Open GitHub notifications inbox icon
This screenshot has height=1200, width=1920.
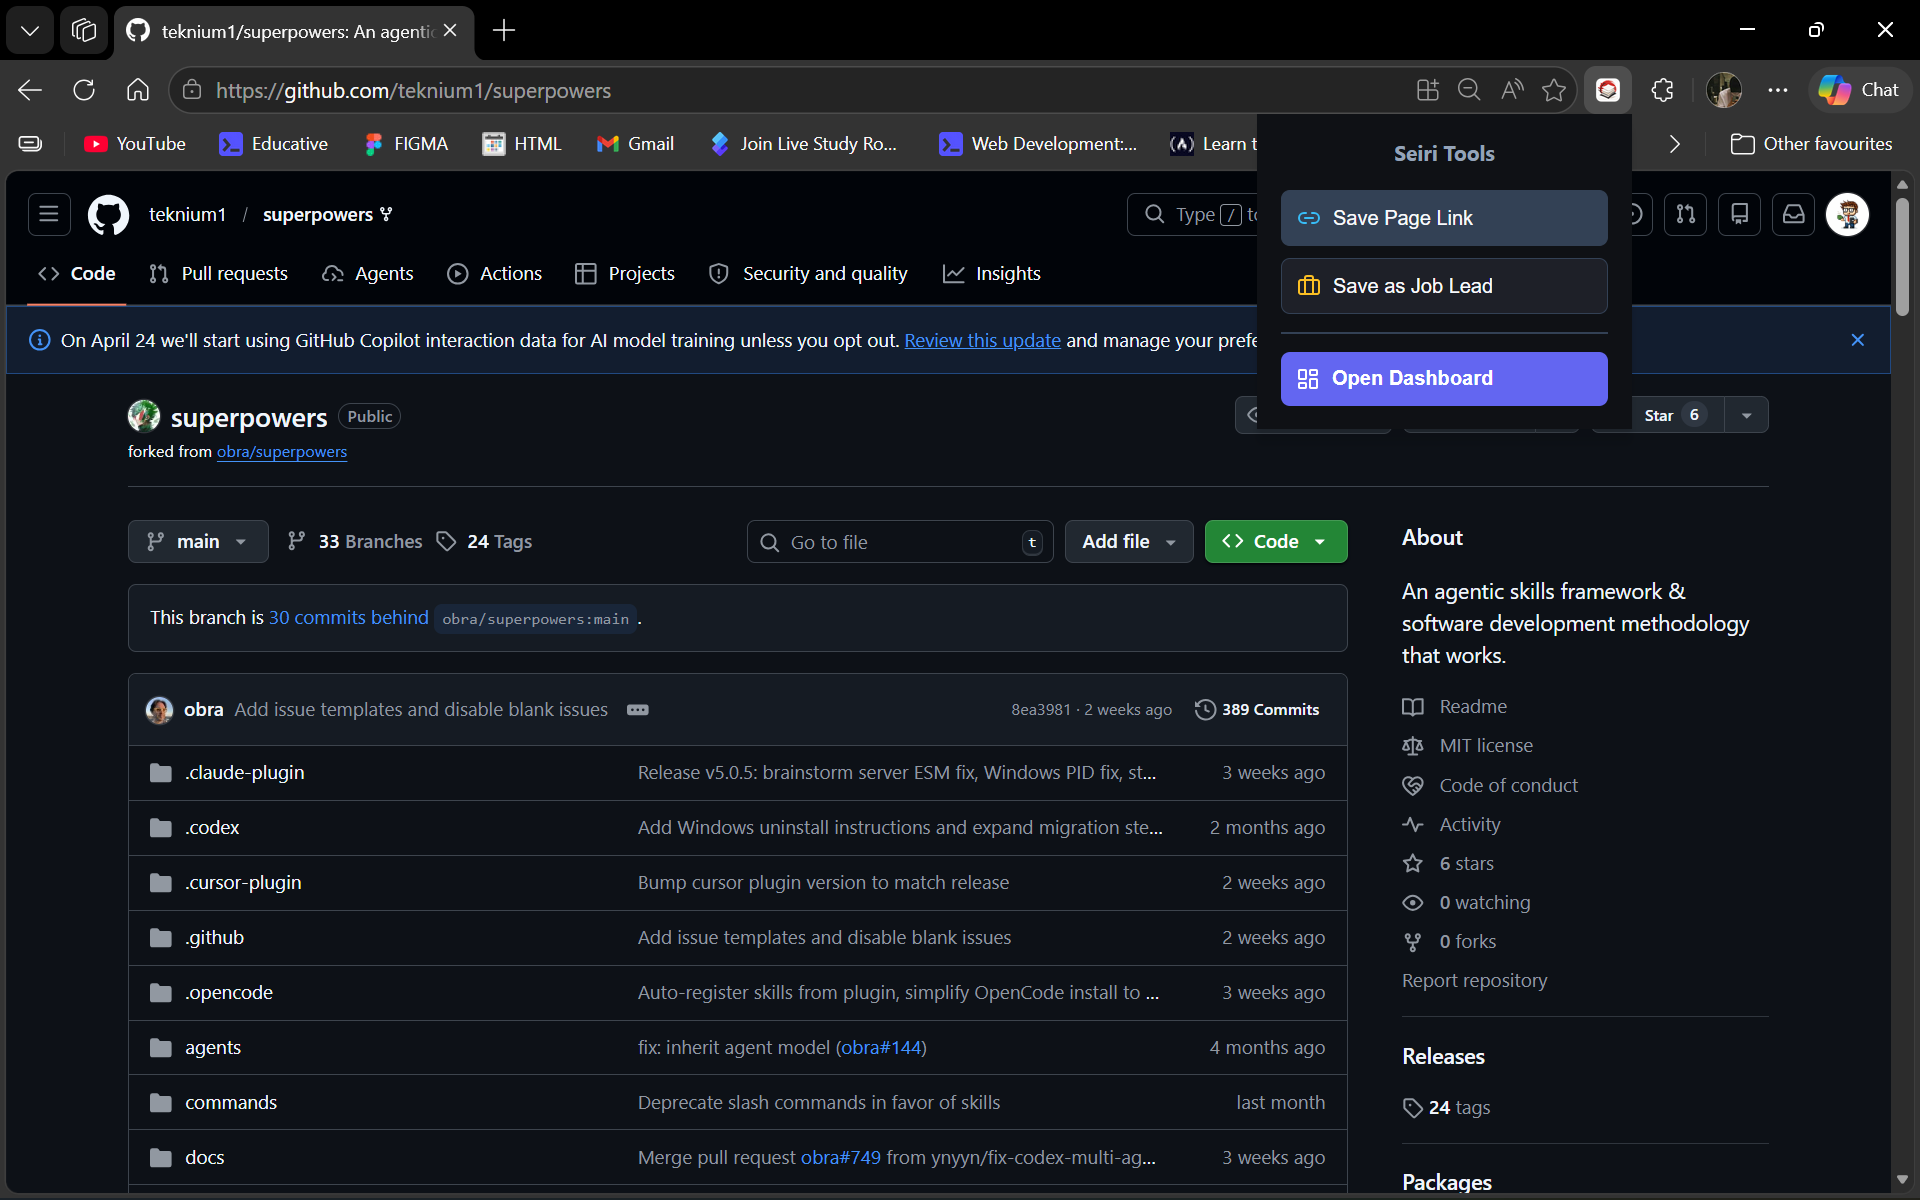[x=1793, y=214]
